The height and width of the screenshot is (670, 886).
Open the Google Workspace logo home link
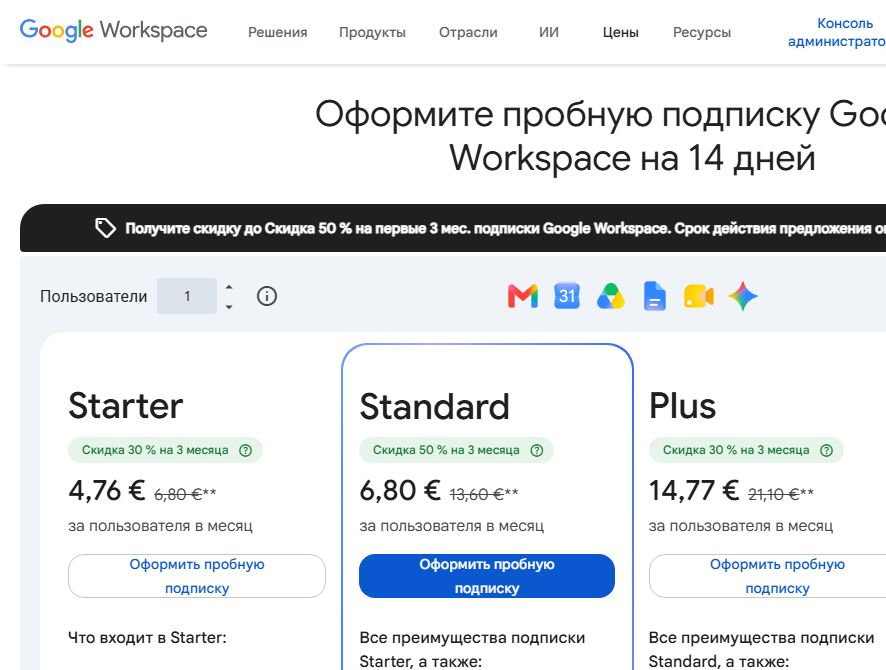coord(114,30)
